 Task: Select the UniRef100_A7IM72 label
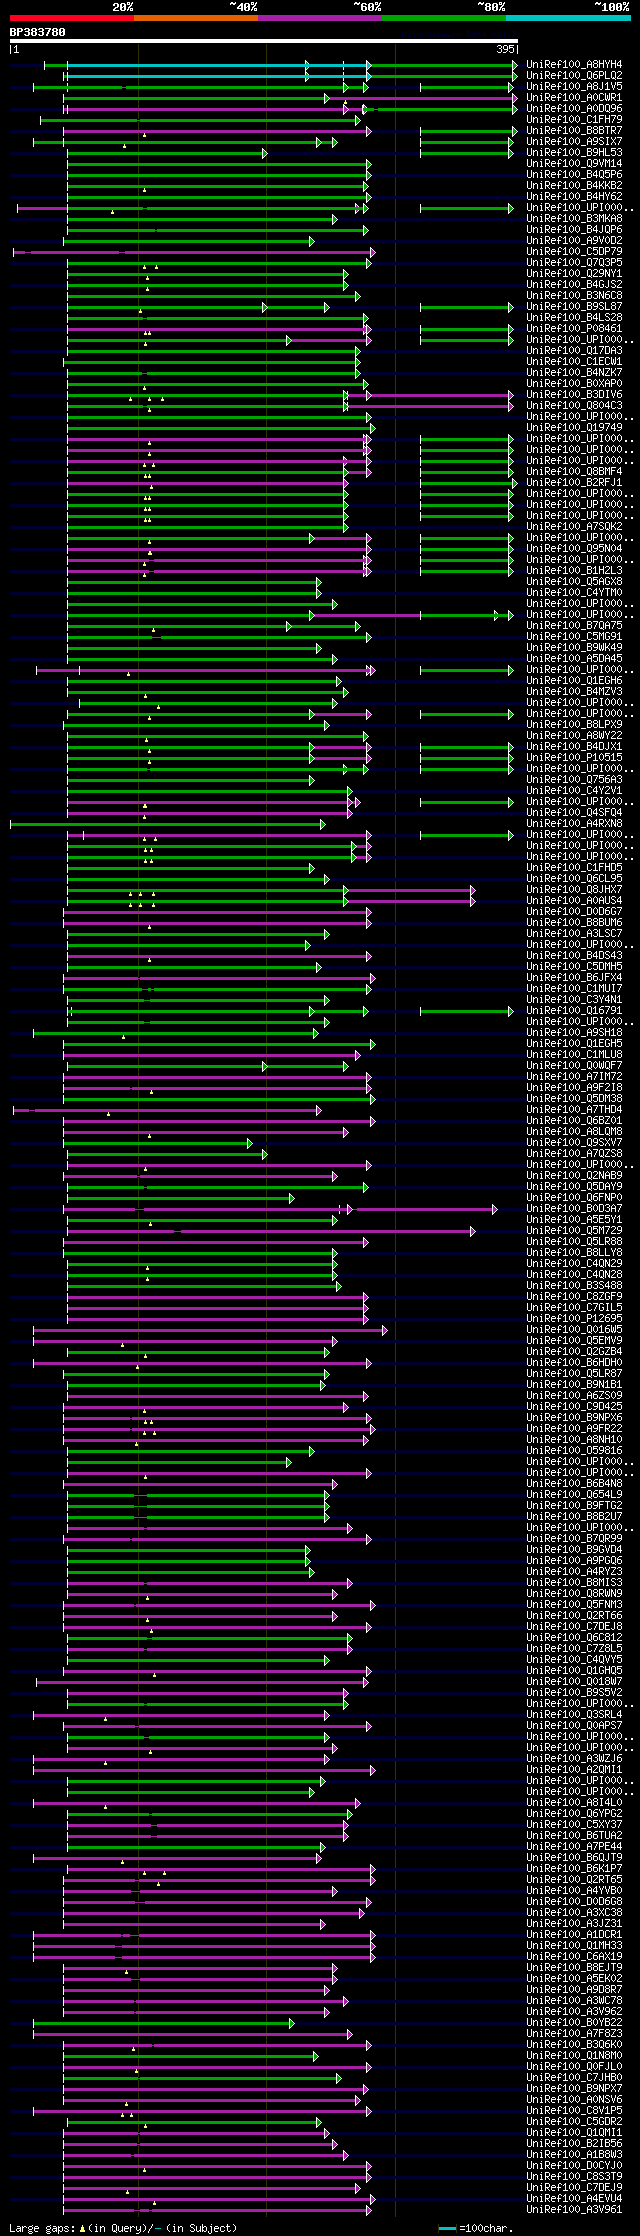(x=574, y=1076)
